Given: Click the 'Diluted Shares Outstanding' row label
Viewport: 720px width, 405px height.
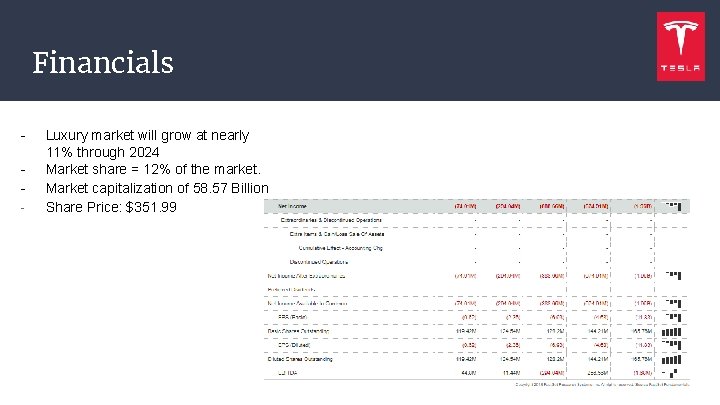Looking at the screenshot, I should coord(300,359).
